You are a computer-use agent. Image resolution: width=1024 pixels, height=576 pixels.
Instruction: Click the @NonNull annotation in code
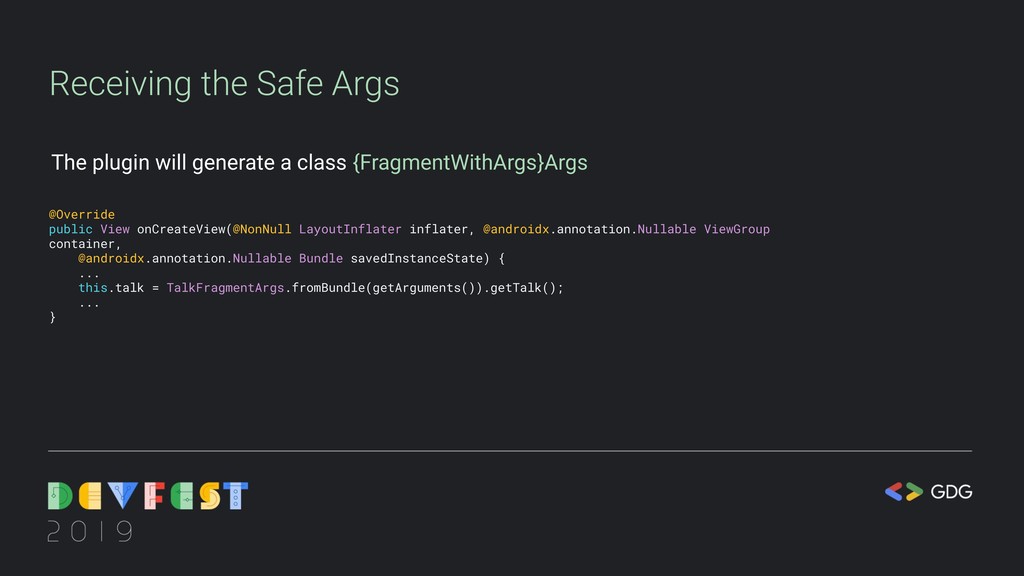(x=262, y=229)
